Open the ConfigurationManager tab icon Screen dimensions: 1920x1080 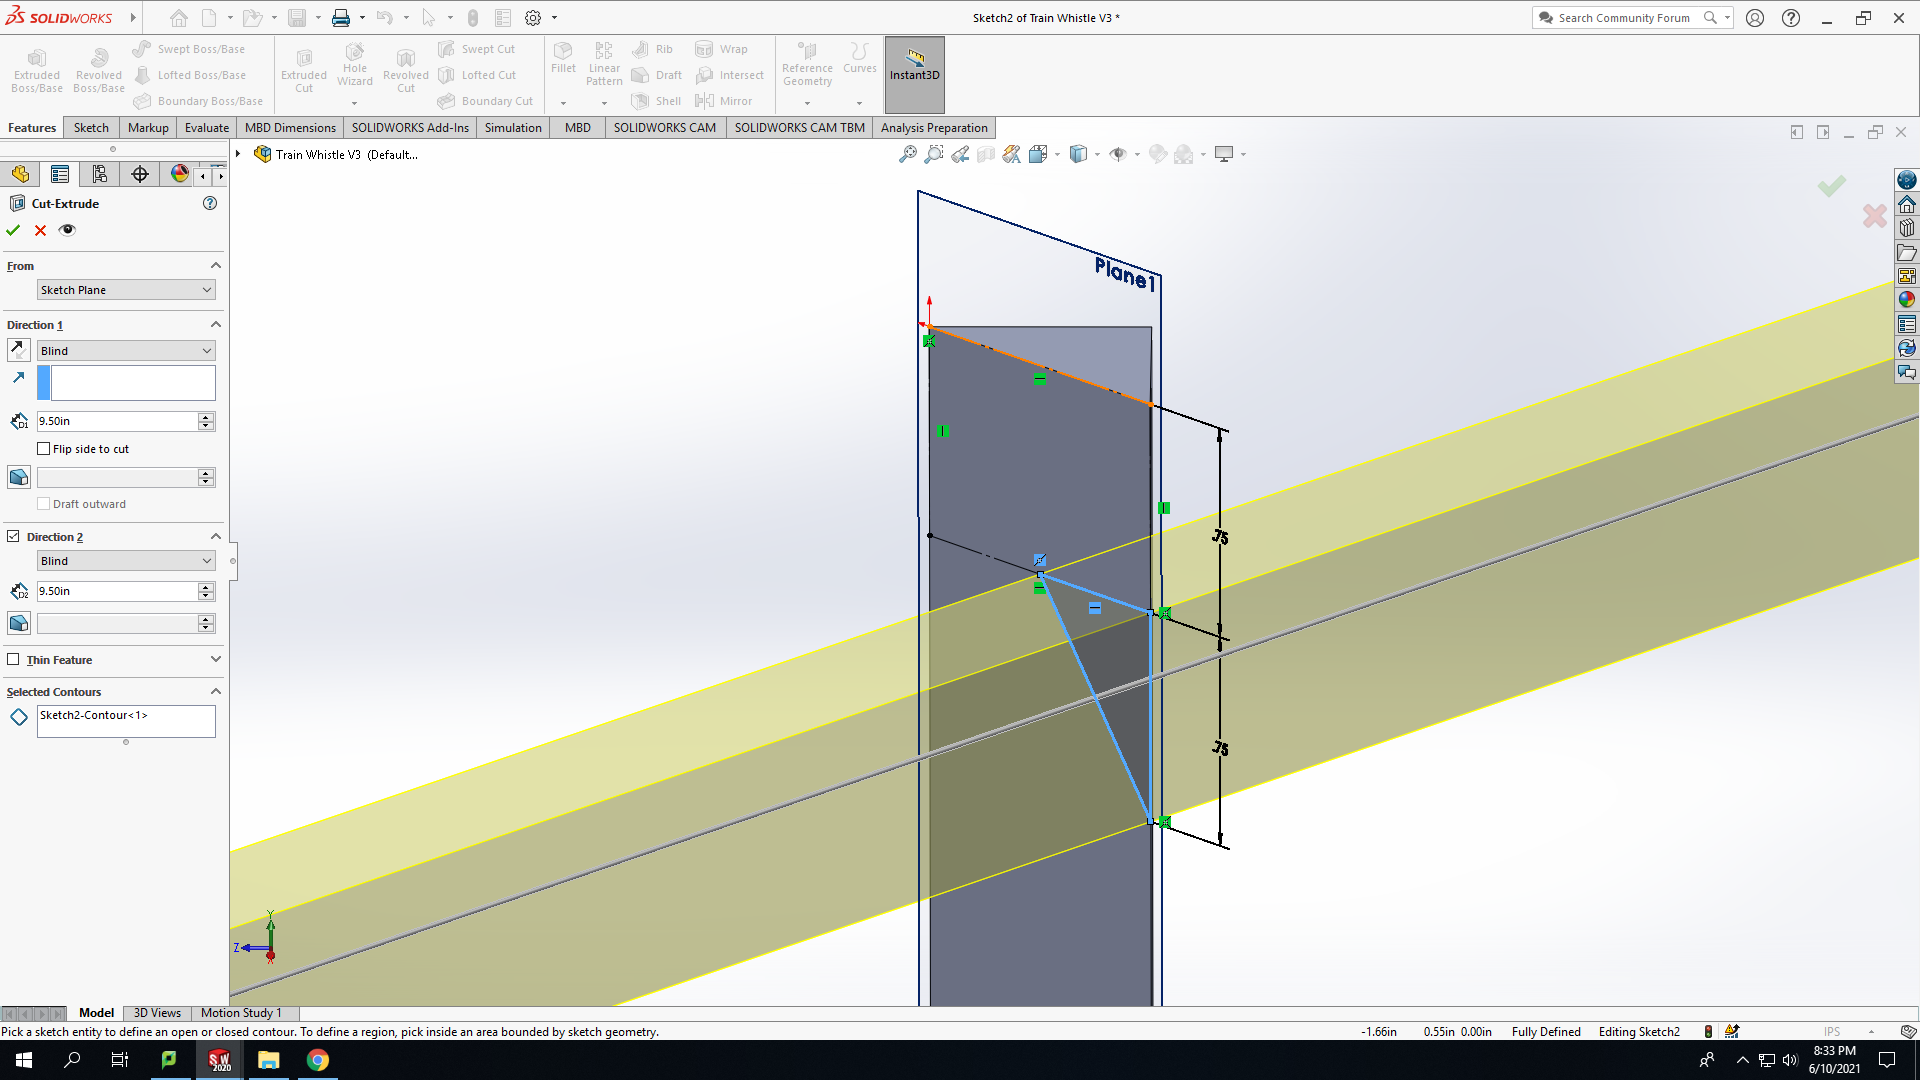(x=100, y=174)
